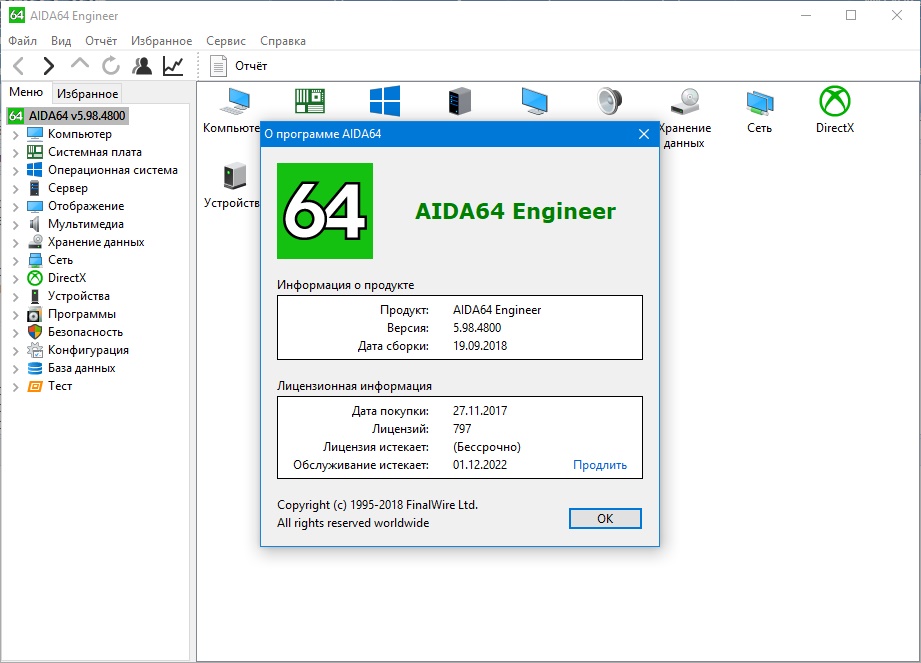Switch to the Избранное tab

(x=87, y=94)
